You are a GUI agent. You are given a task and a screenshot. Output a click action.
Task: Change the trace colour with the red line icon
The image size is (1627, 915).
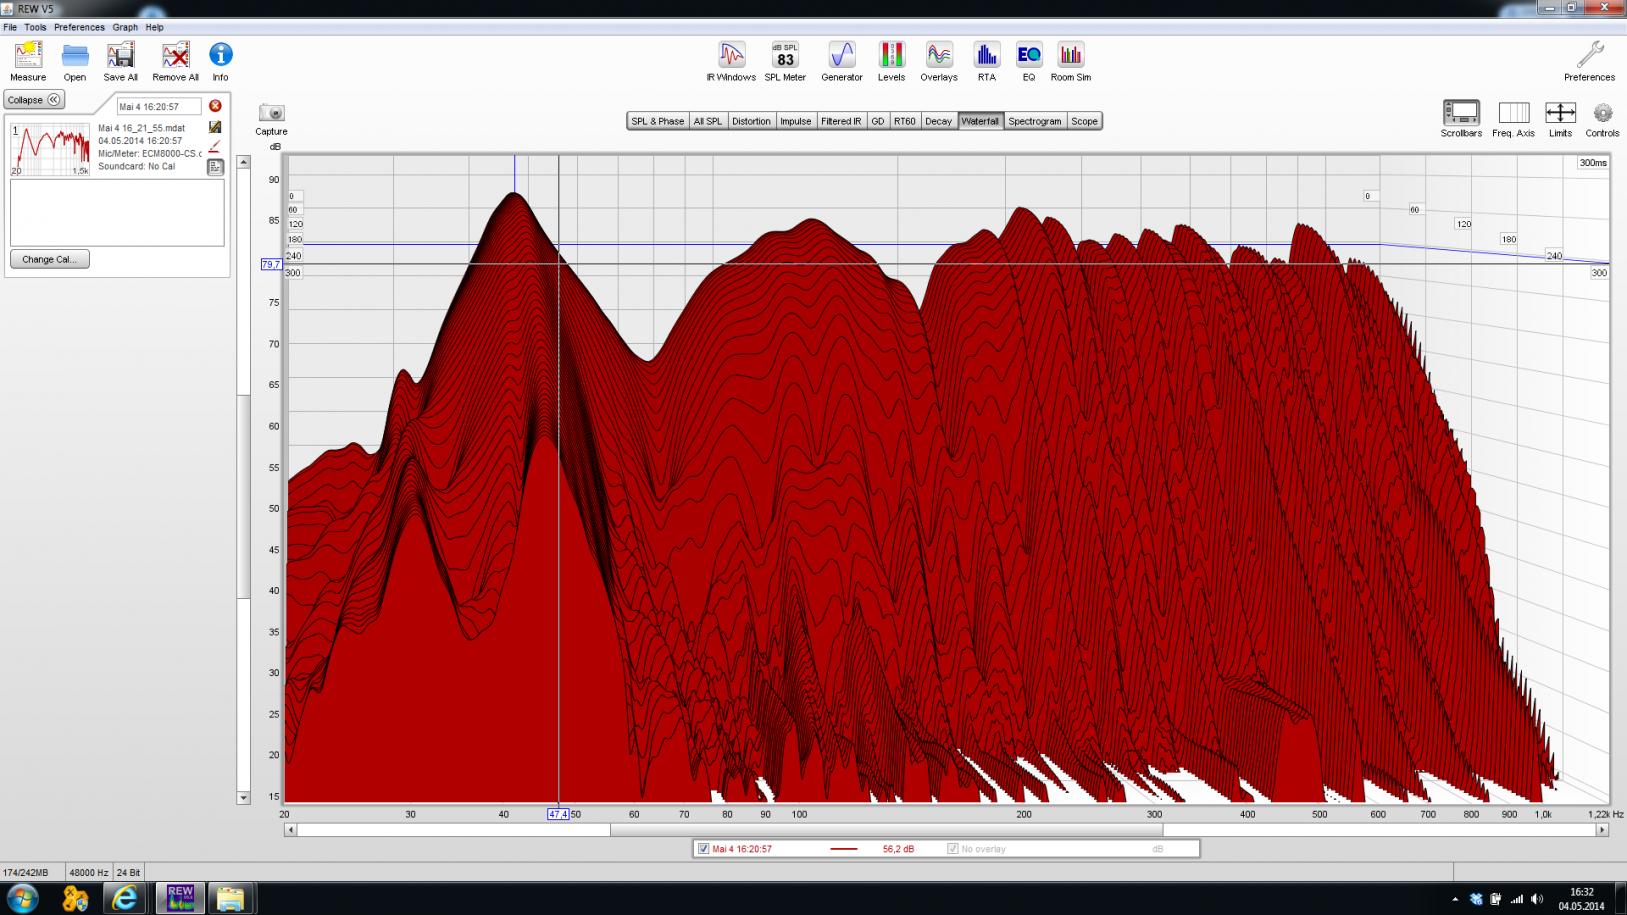(215, 147)
